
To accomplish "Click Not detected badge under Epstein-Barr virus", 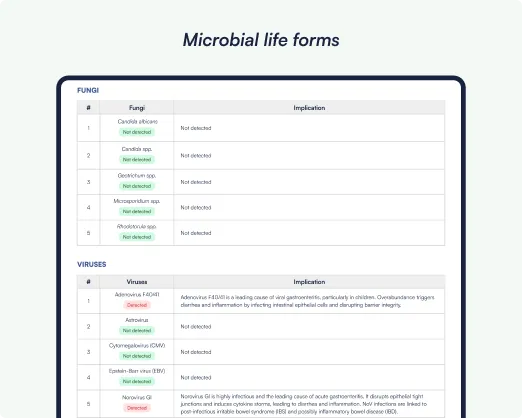I will coord(137,381).
